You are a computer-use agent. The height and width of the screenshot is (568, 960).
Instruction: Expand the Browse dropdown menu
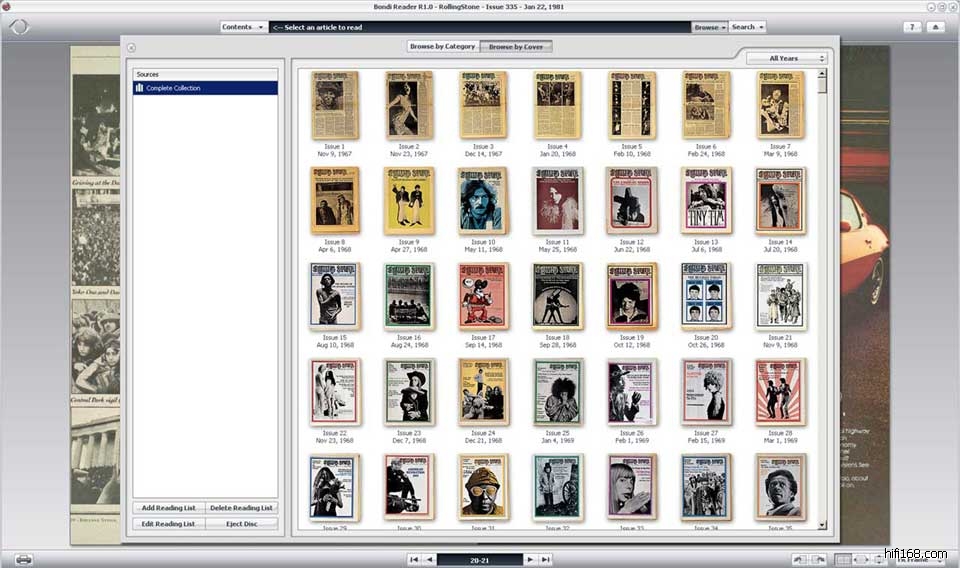(709, 27)
